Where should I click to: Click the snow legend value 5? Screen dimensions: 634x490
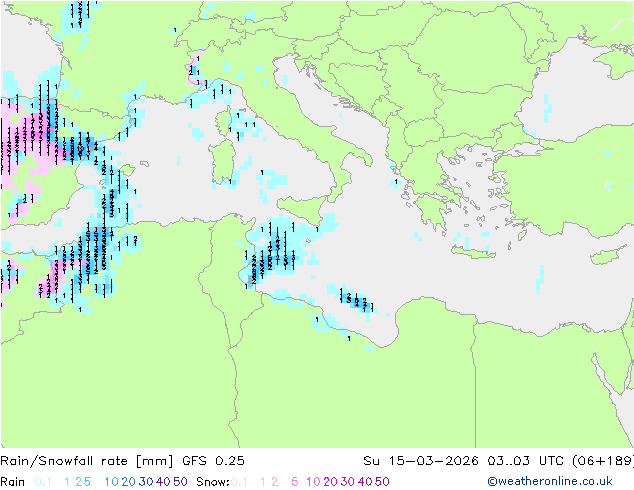point(295,482)
